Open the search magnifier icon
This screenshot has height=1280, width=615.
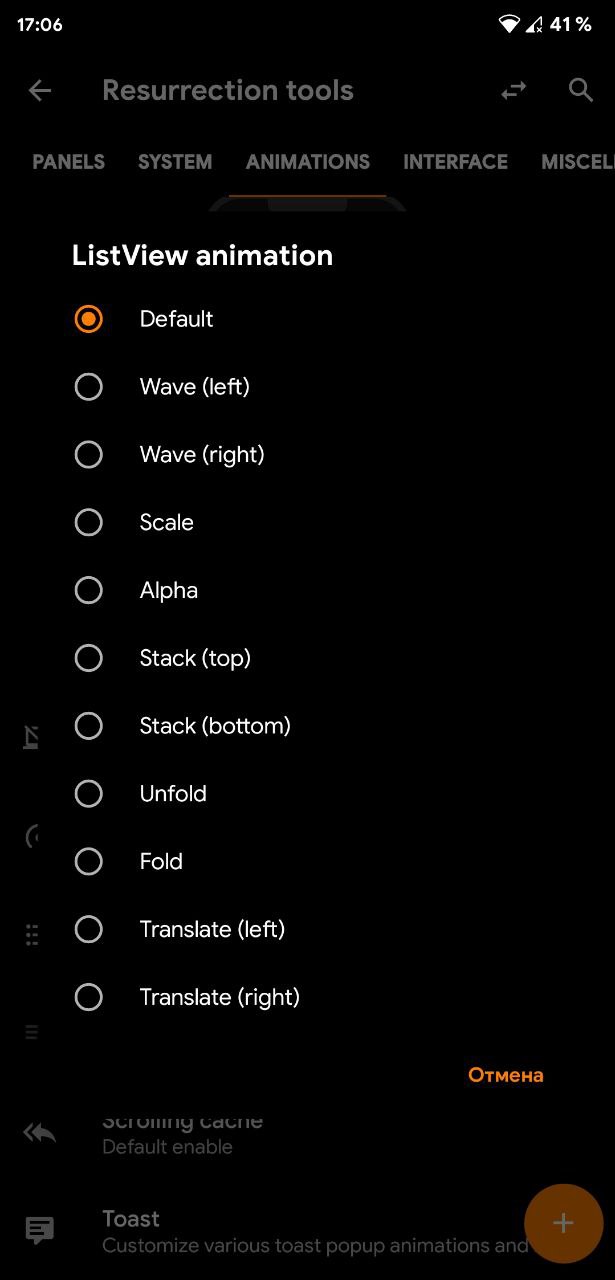pyautogui.click(x=581, y=90)
